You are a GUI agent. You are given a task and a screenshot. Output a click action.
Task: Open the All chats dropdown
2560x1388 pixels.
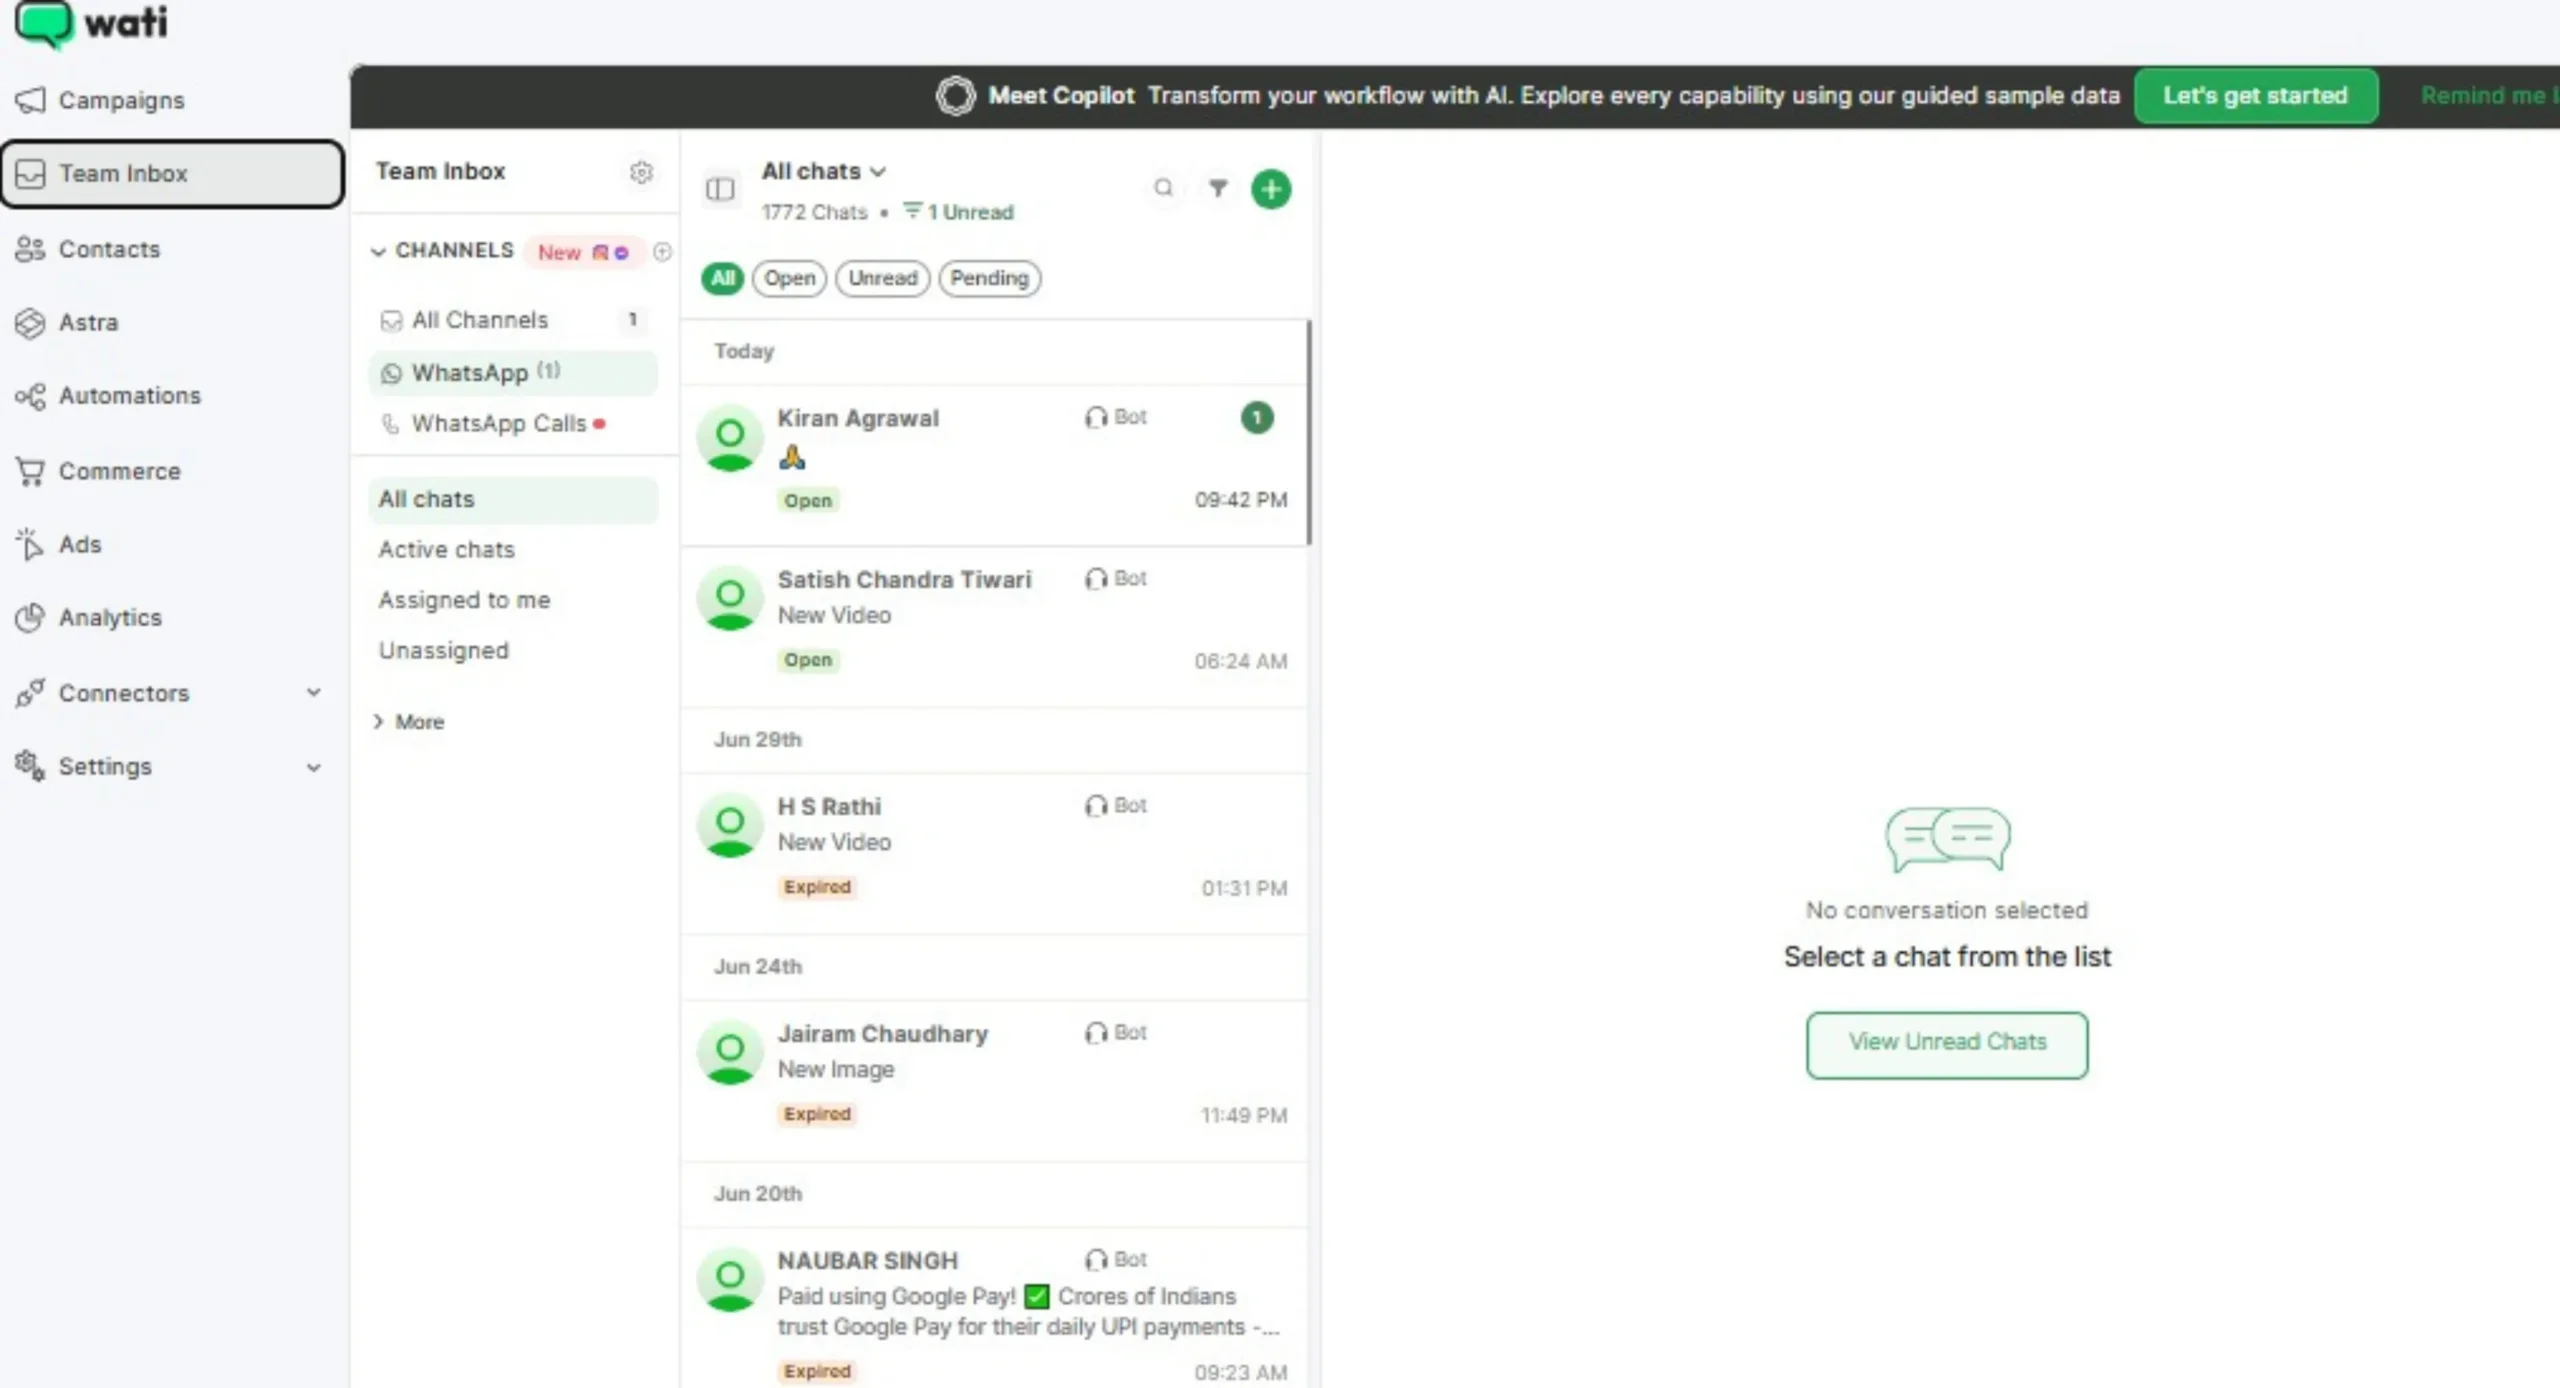(x=823, y=171)
